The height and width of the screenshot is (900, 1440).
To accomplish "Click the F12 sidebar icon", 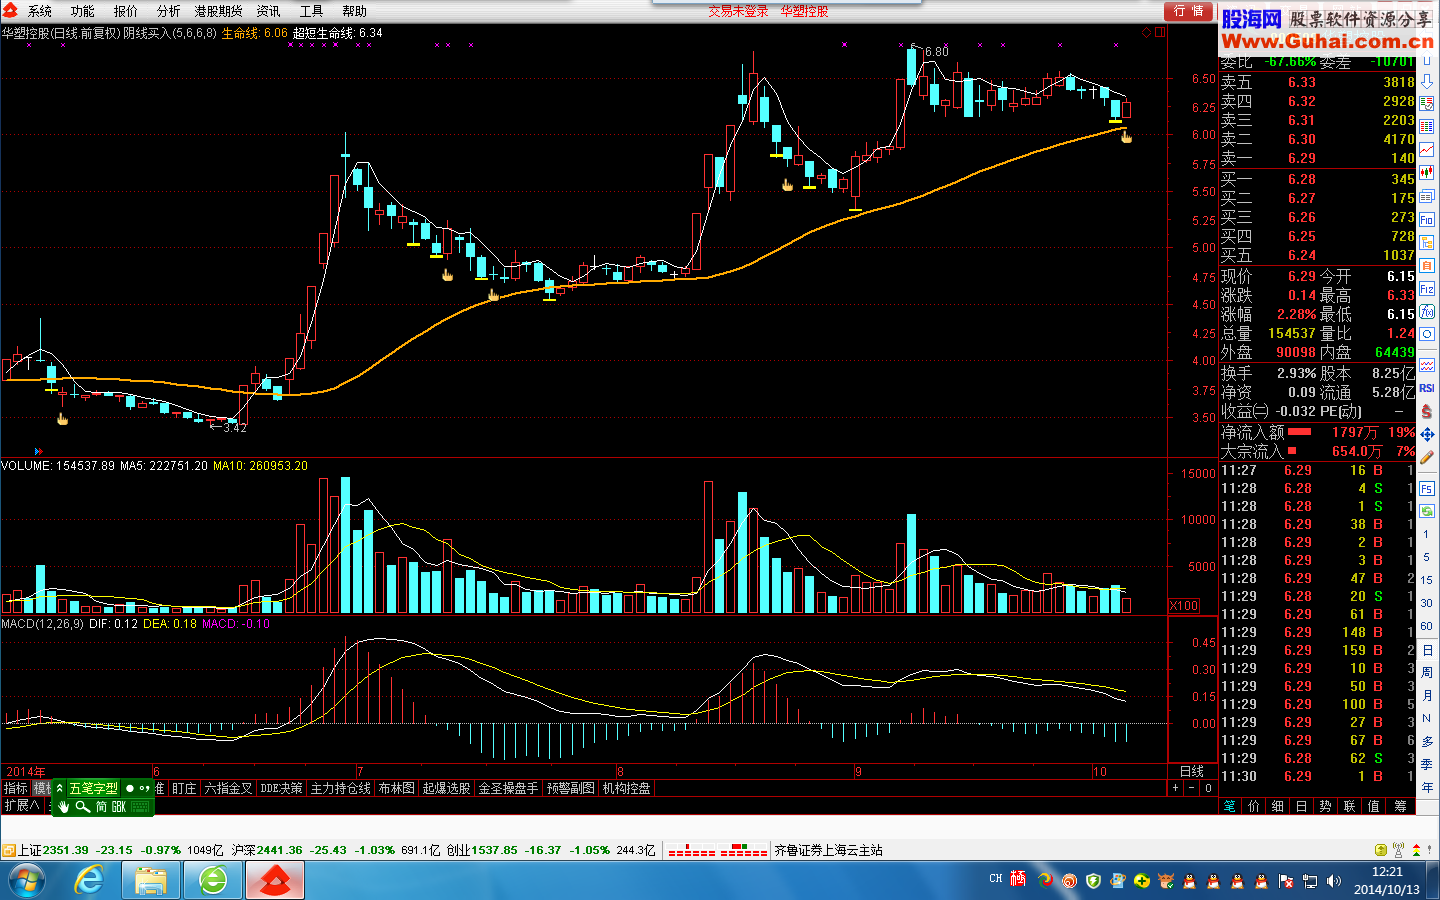I will tap(1427, 288).
